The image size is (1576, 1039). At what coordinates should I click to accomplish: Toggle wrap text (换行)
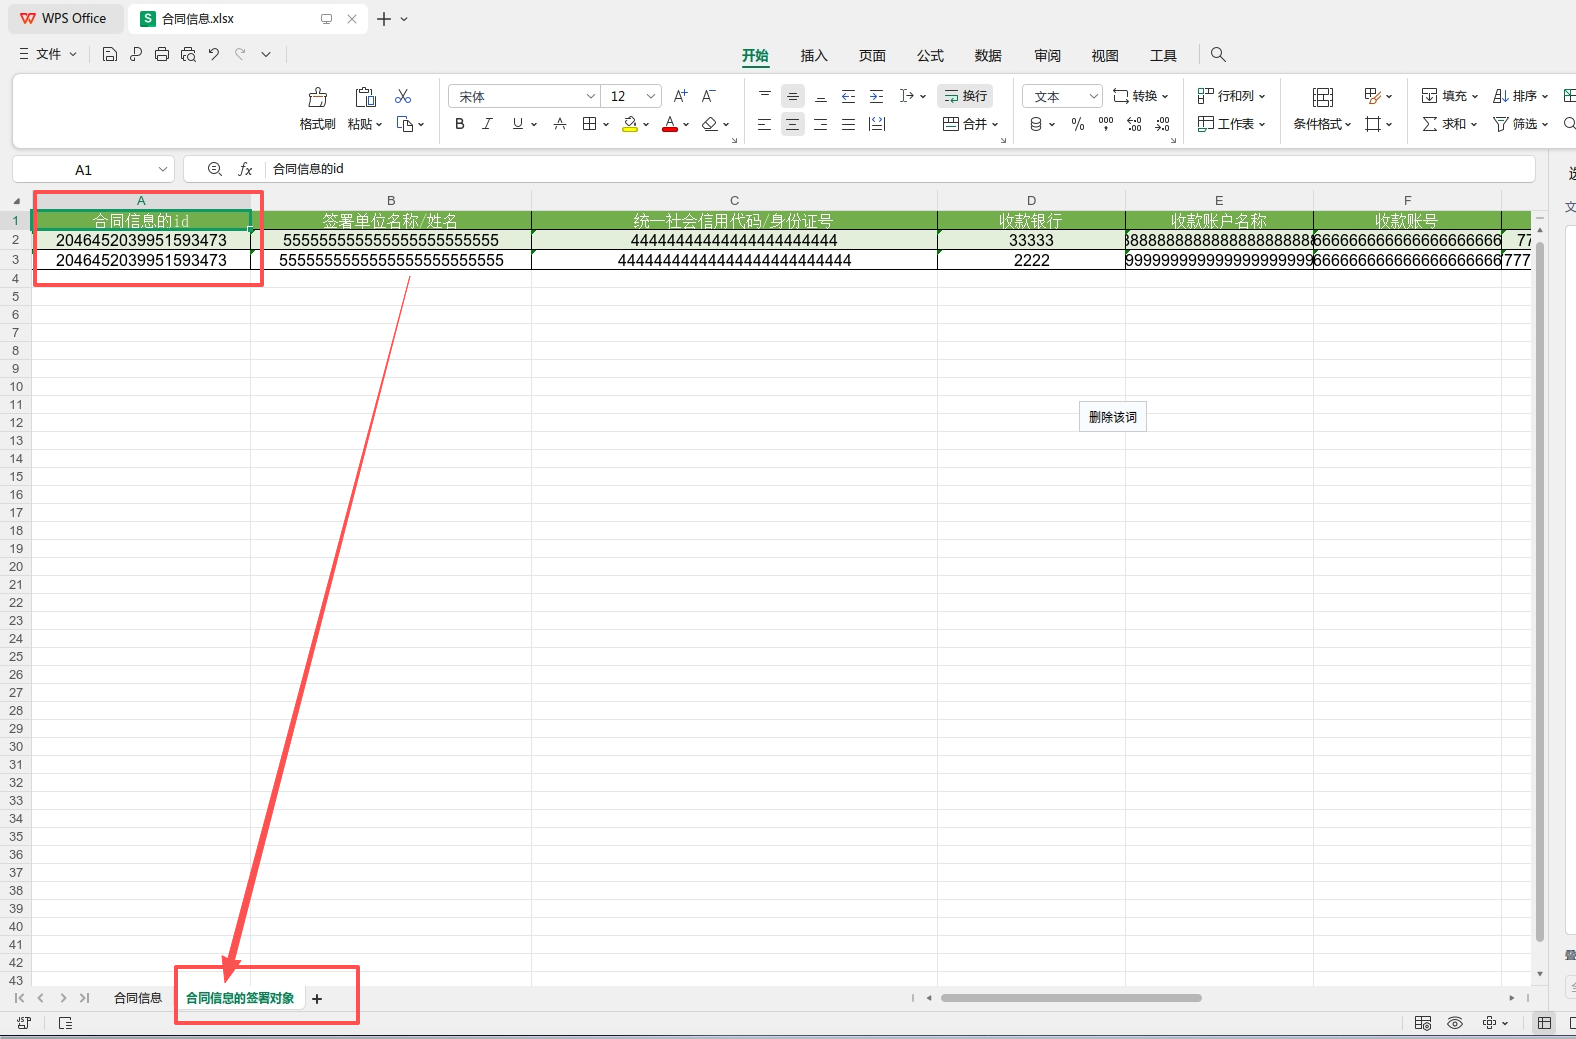(x=965, y=96)
